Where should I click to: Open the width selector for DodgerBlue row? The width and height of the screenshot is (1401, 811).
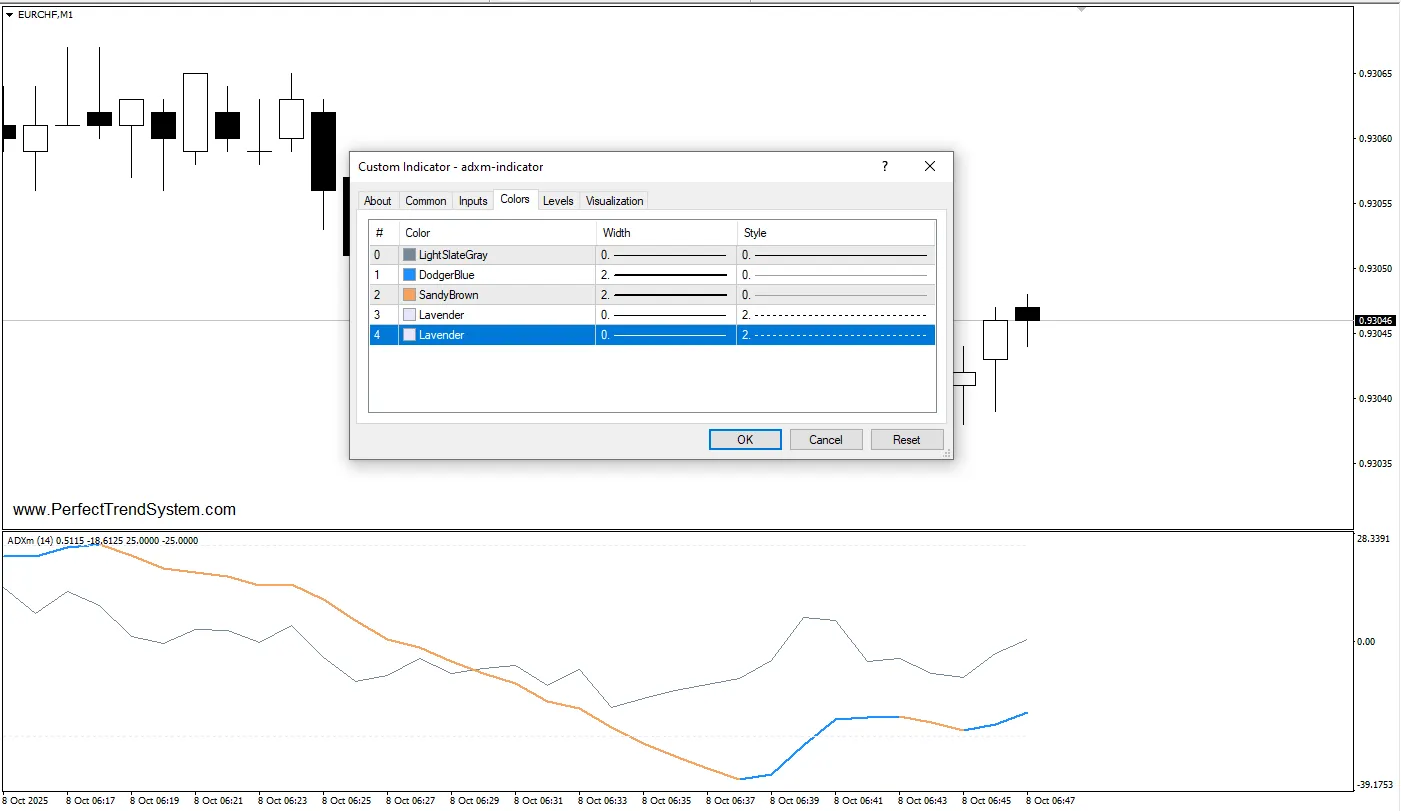click(666, 275)
